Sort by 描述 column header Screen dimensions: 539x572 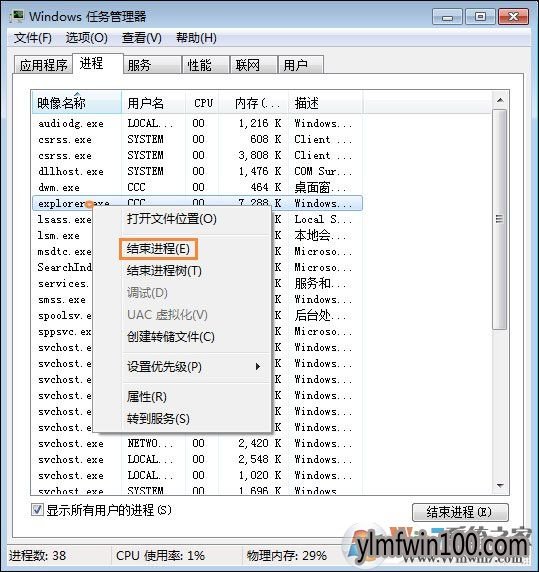(325, 103)
